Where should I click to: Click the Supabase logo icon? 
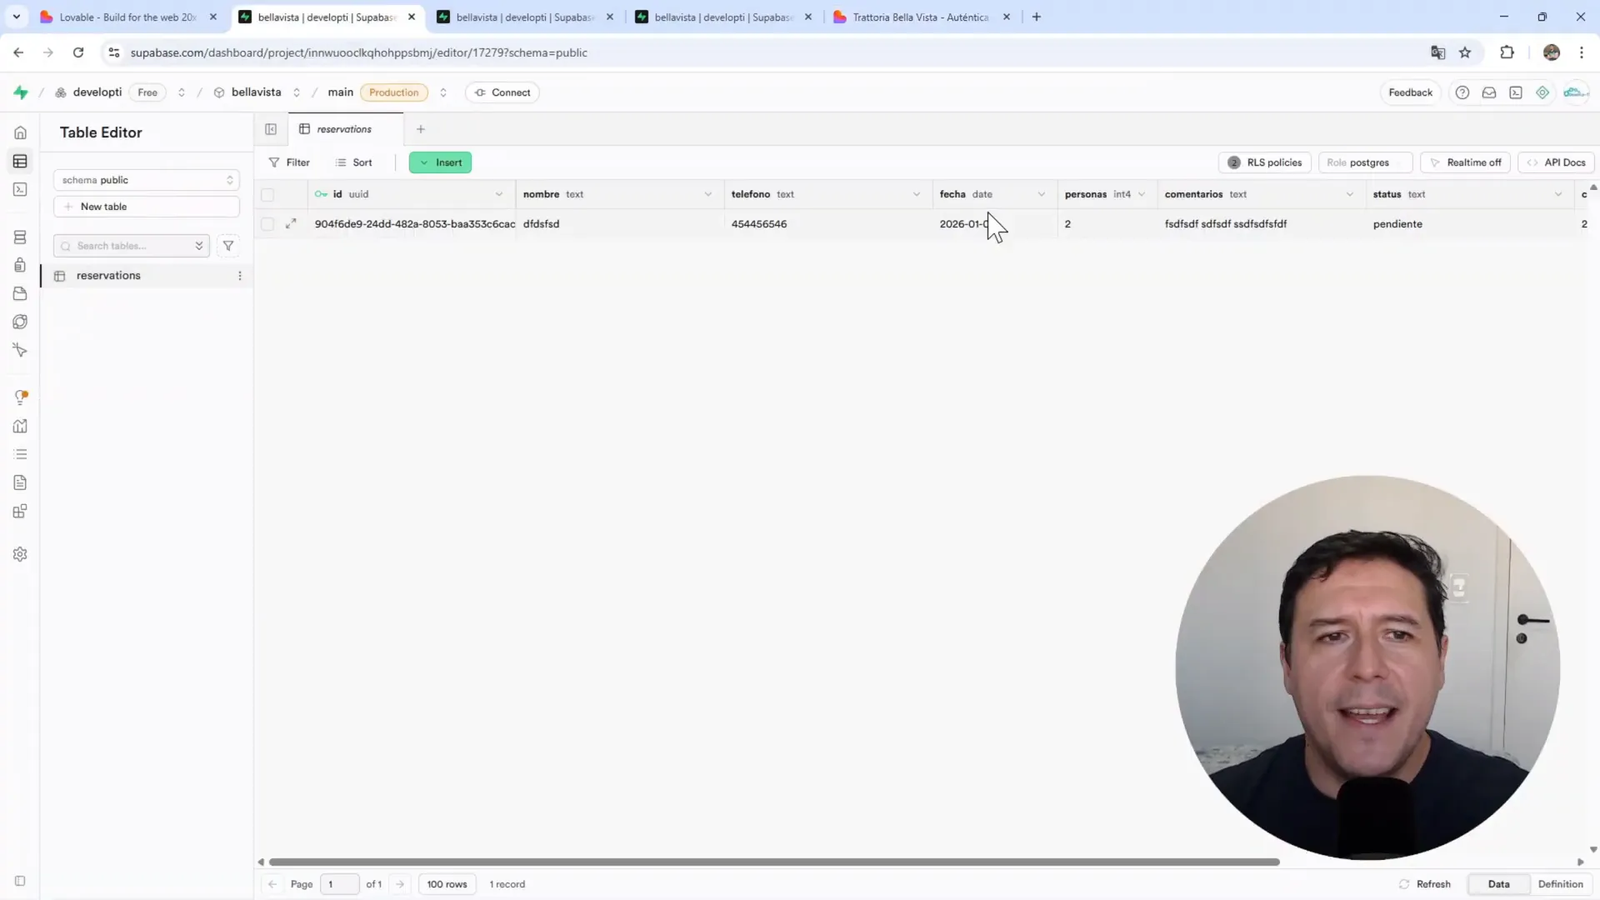pyautogui.click(x=20, y=92)
